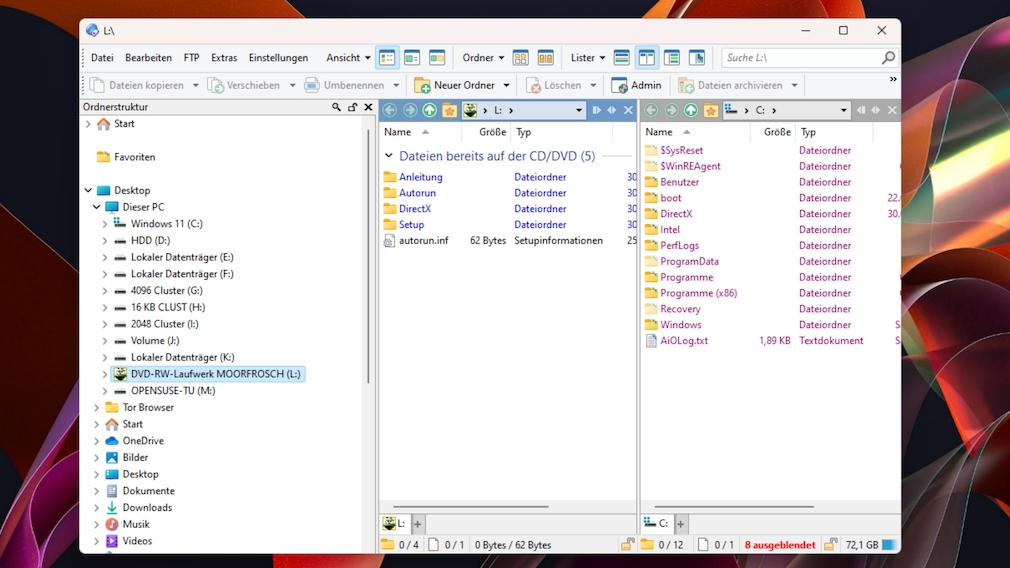Open the FTP menu
This screenshot has height=568, width=1010.
[x=191, y=58]
